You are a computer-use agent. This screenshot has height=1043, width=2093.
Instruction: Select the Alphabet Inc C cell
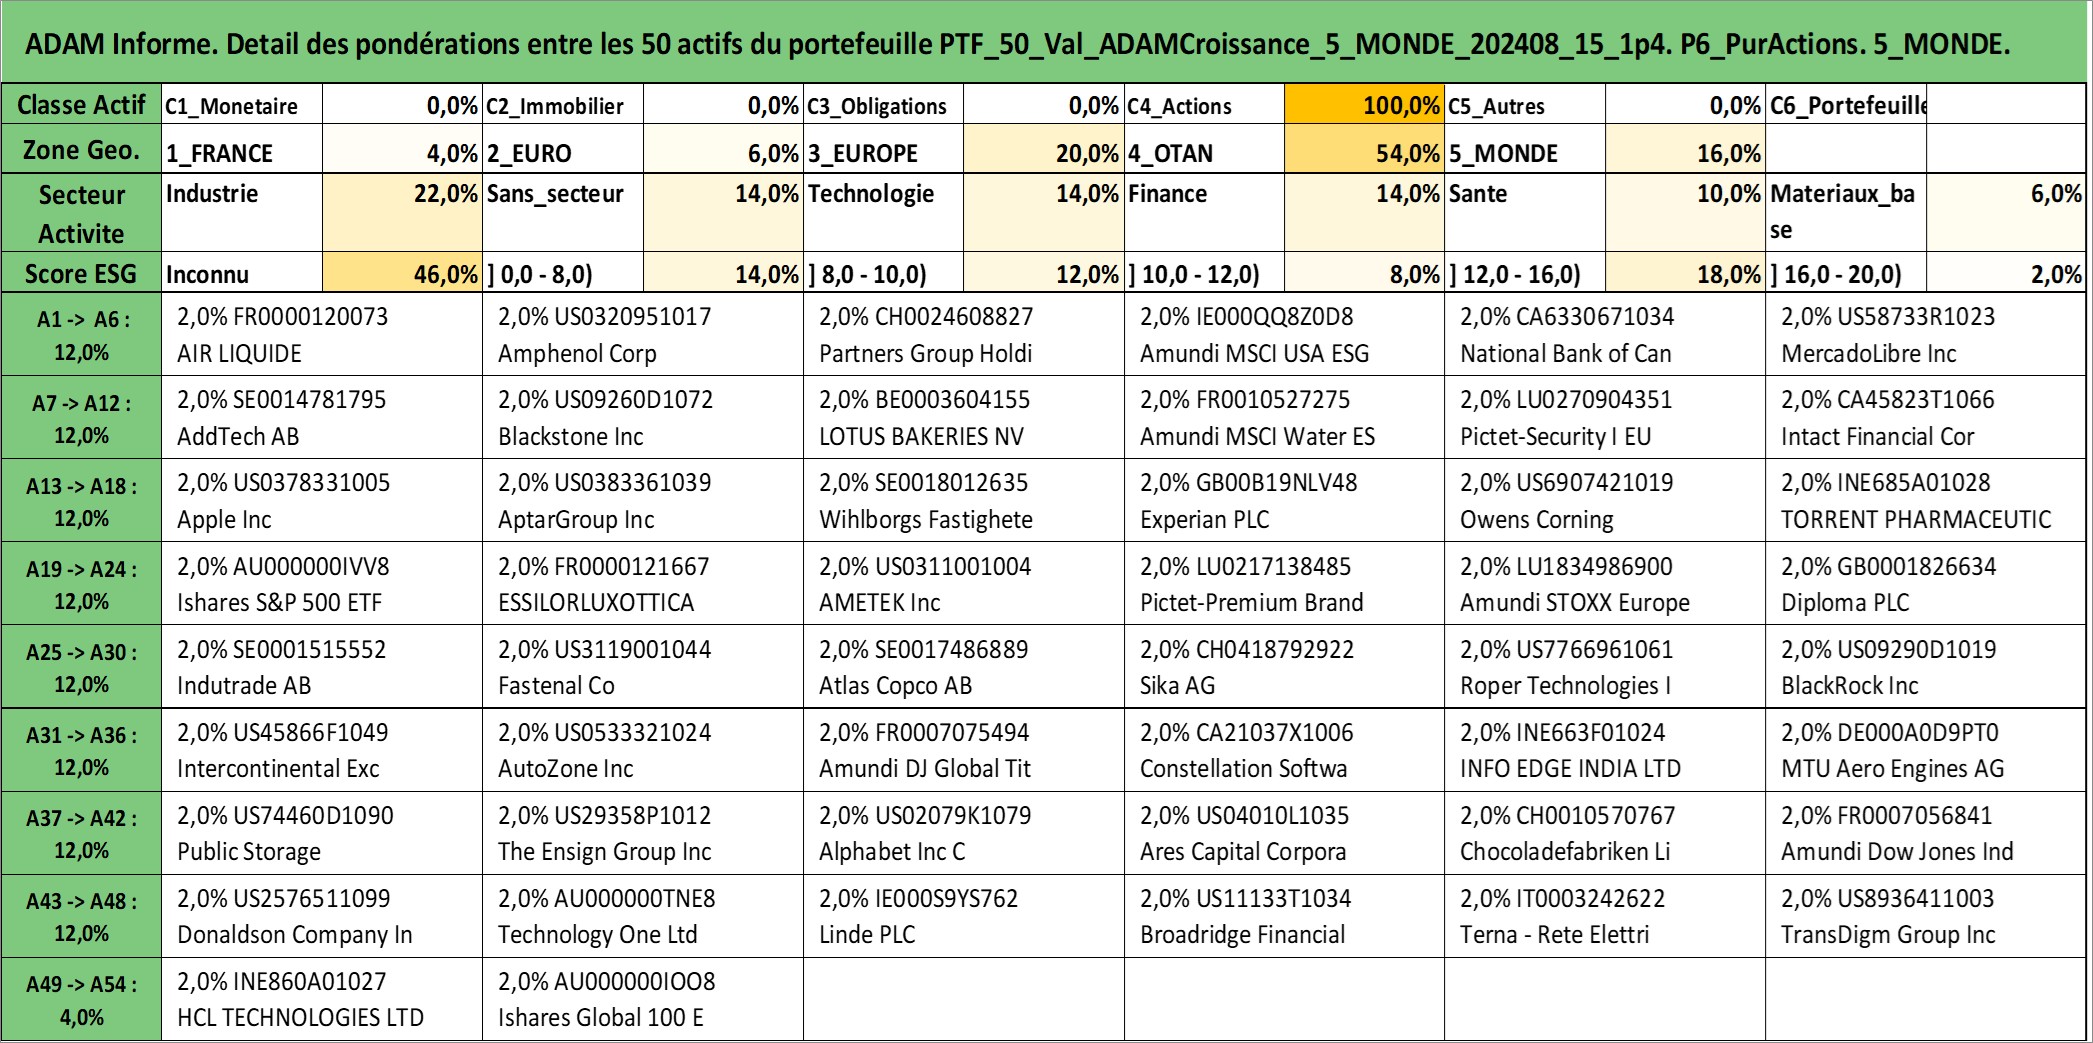(964, 833)
